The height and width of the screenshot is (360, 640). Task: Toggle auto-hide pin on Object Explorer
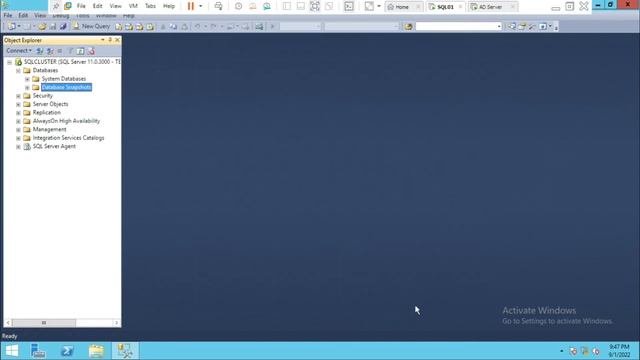click(x=110, y=40)
